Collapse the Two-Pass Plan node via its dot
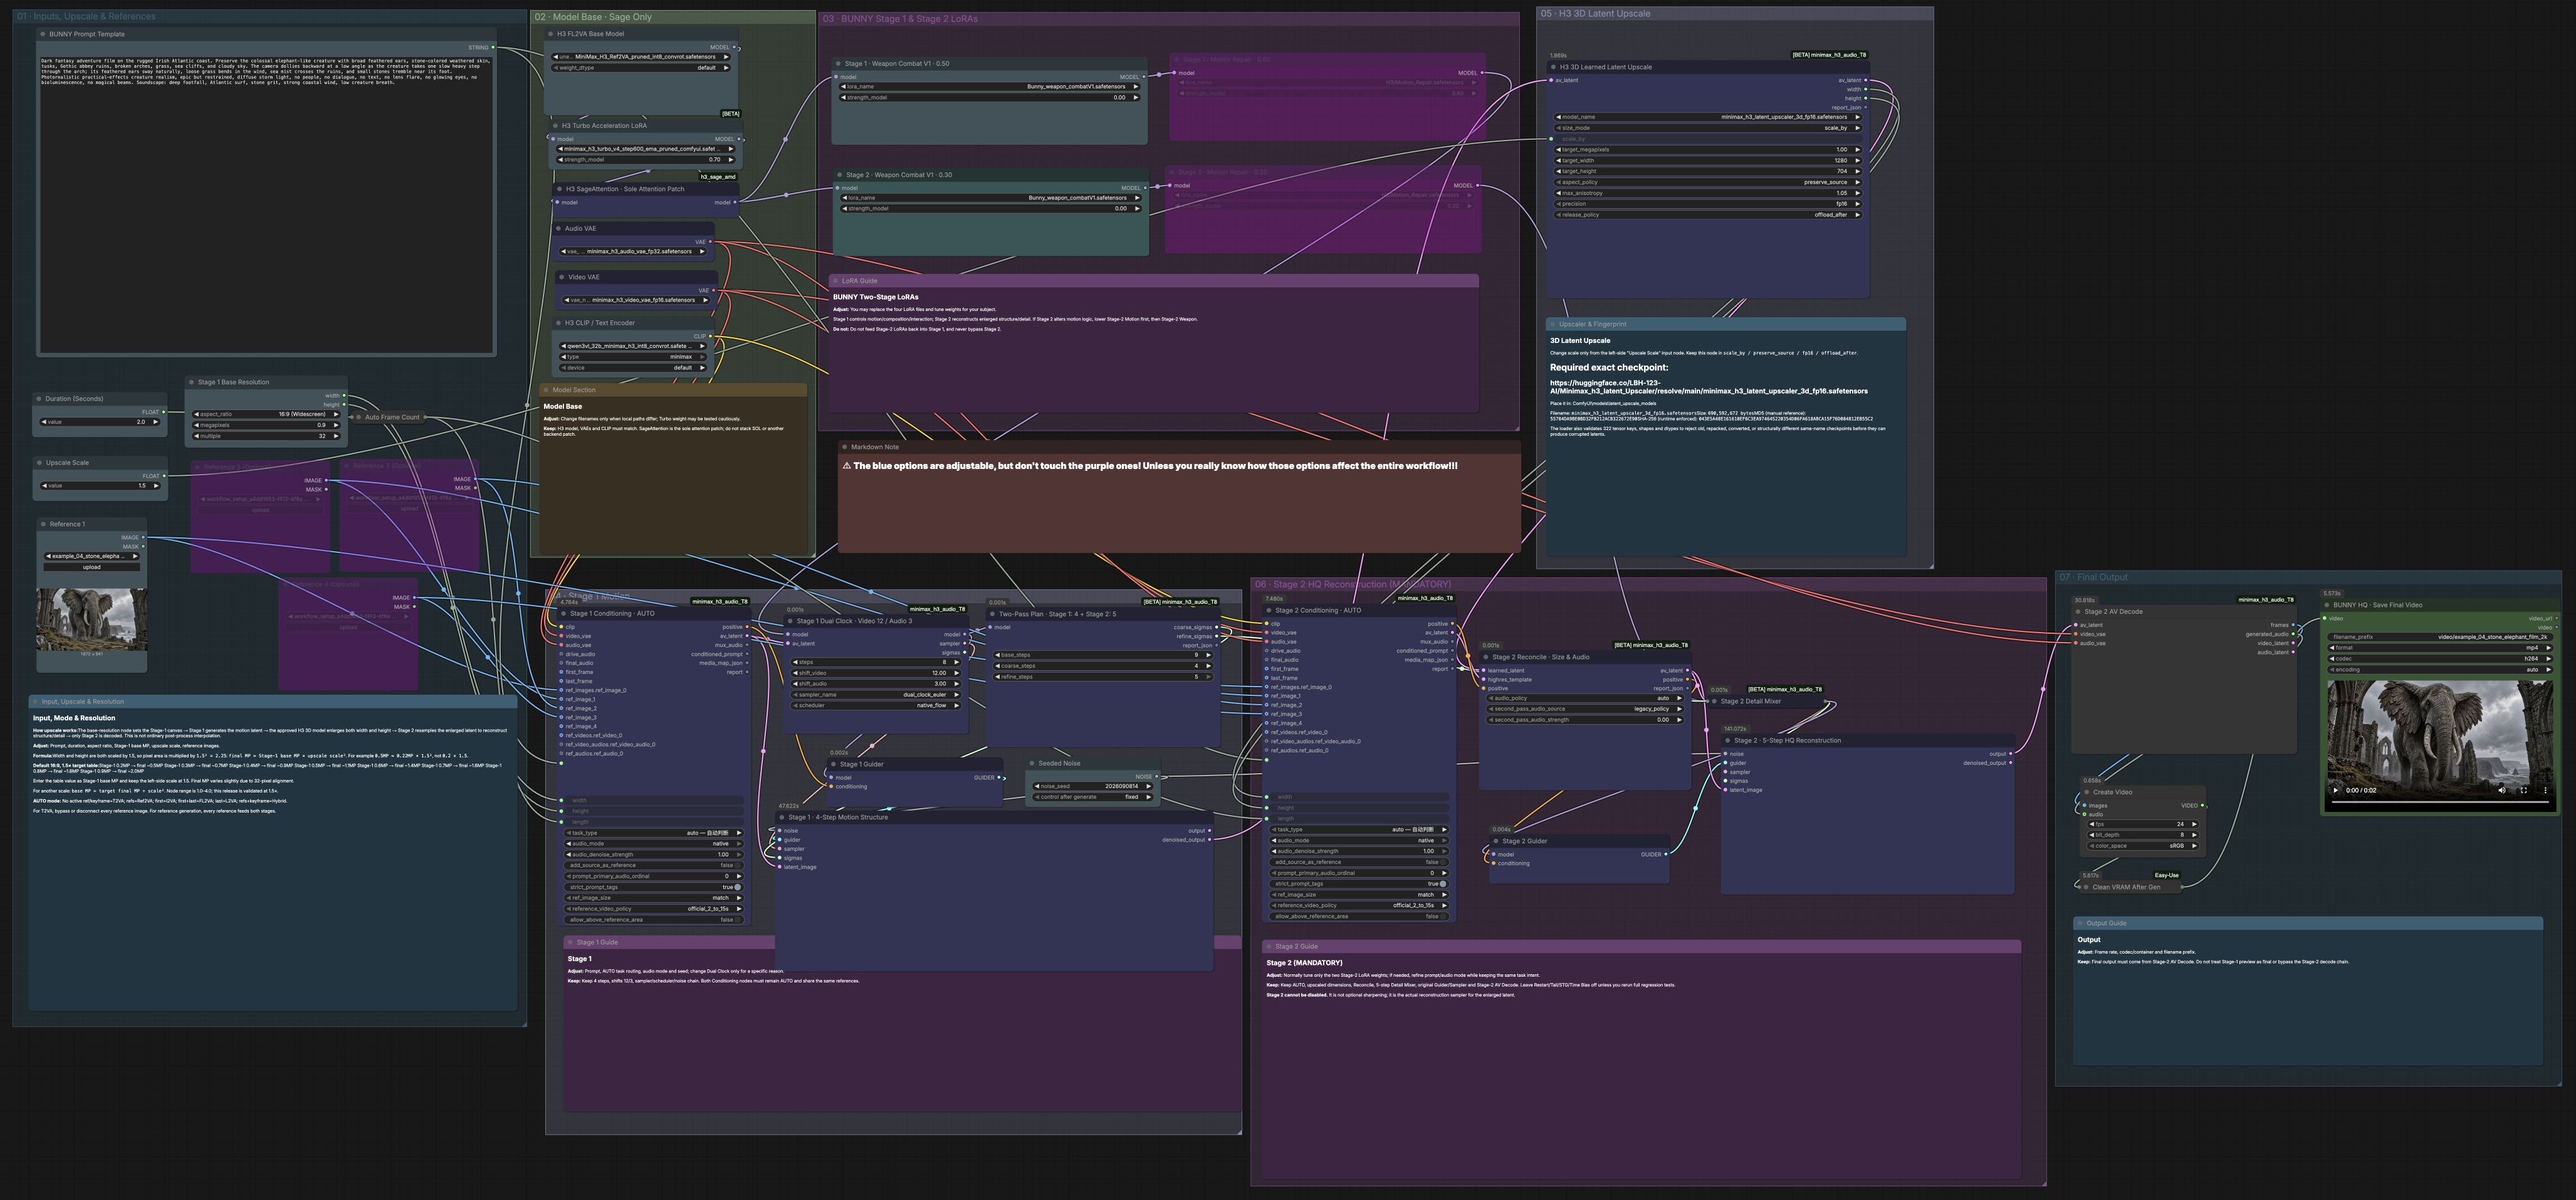The image size is (2576, 1200). click(992, 614)
